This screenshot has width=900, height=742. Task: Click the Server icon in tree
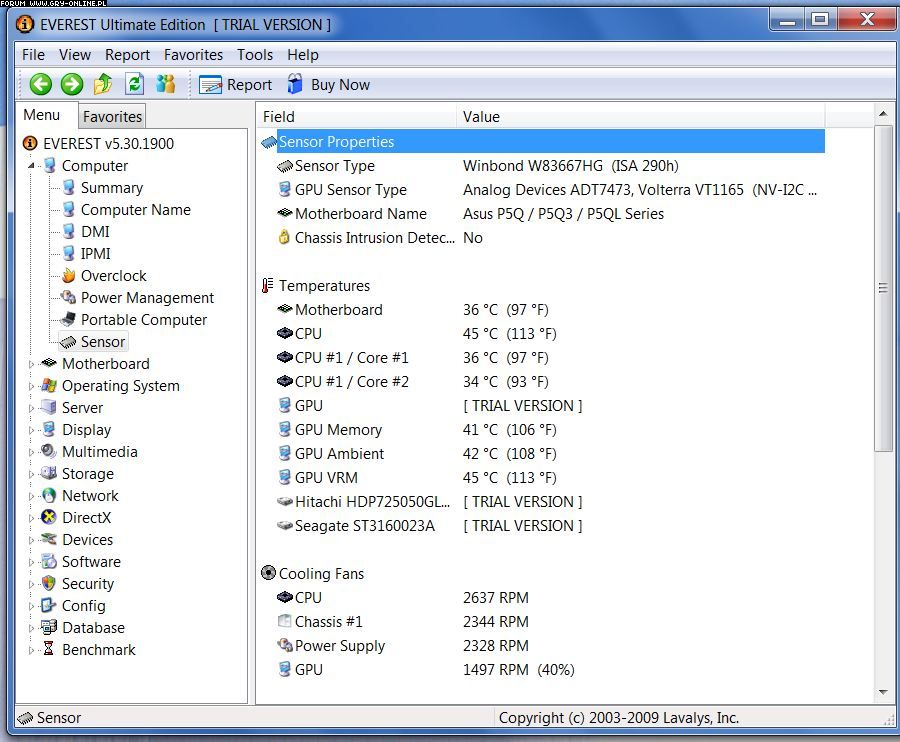[49, 407]
